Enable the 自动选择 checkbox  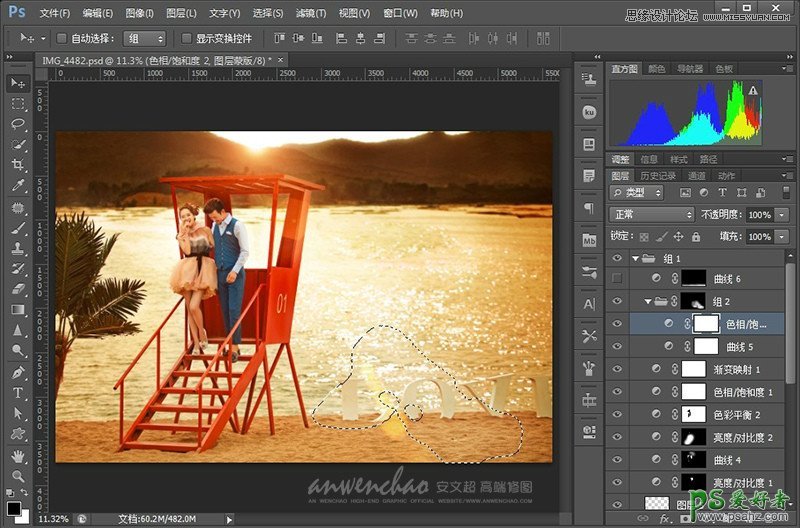pyautogui.click(x=61, y=38)
